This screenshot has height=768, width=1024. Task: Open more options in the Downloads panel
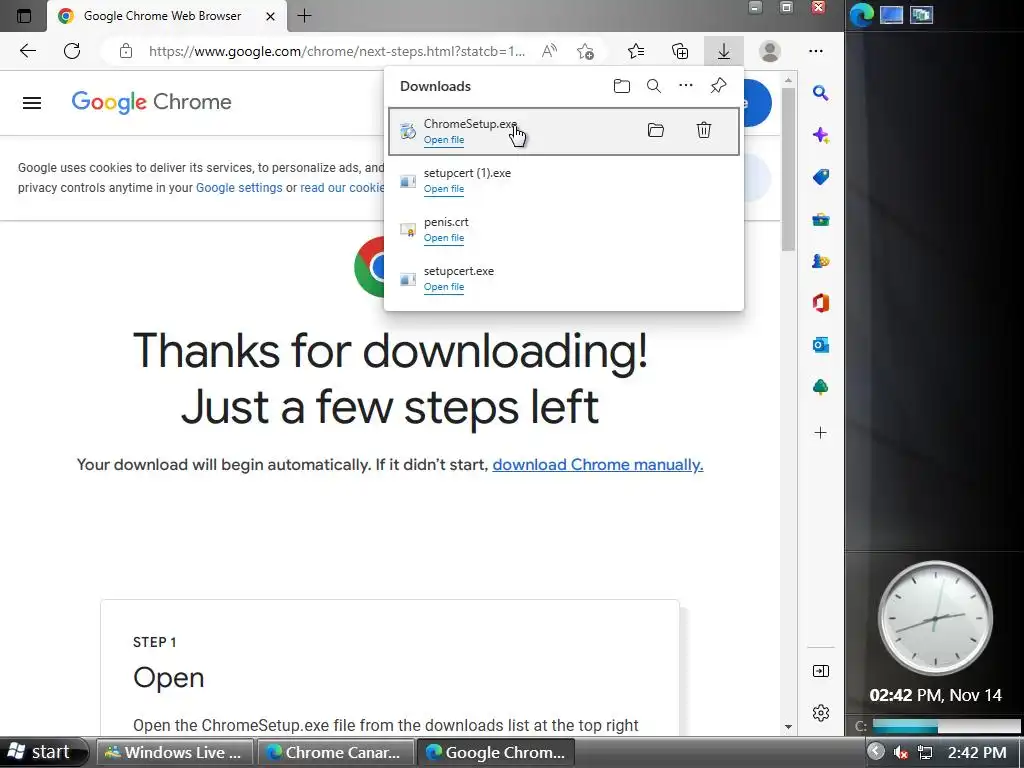click(686, 86)
